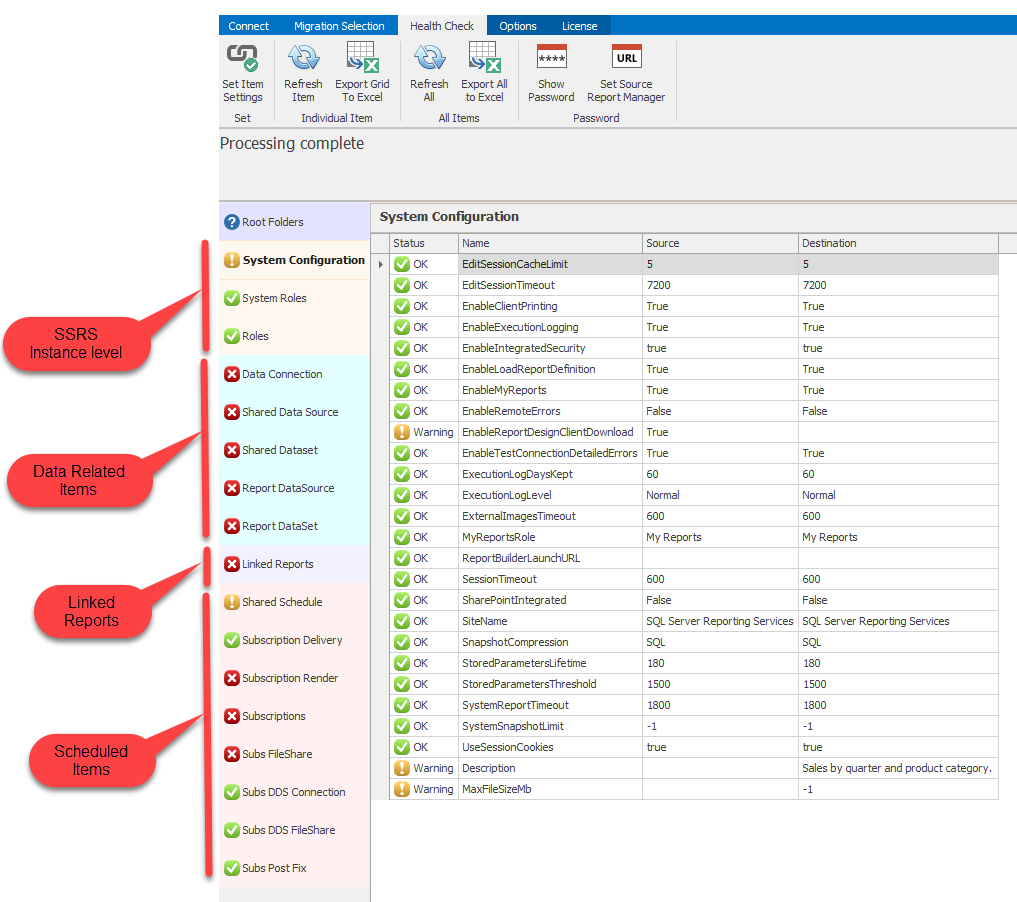Select EnableClientPrinting name cell
1017x902 pixels.
550,306
